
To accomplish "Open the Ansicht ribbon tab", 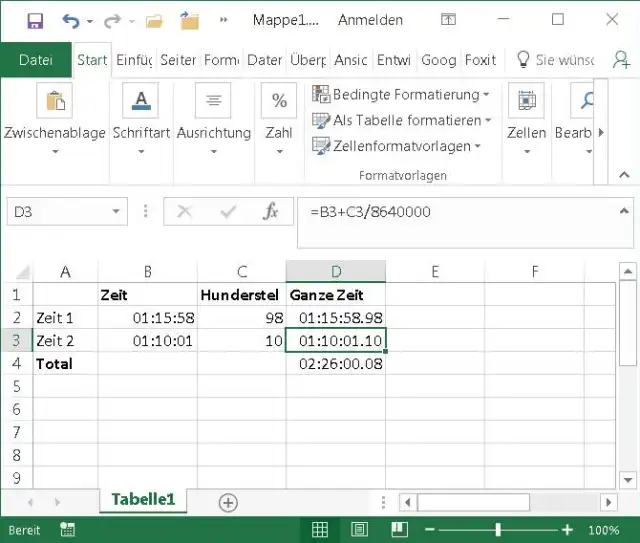I will pyautogui.click(x=351, y=60).
